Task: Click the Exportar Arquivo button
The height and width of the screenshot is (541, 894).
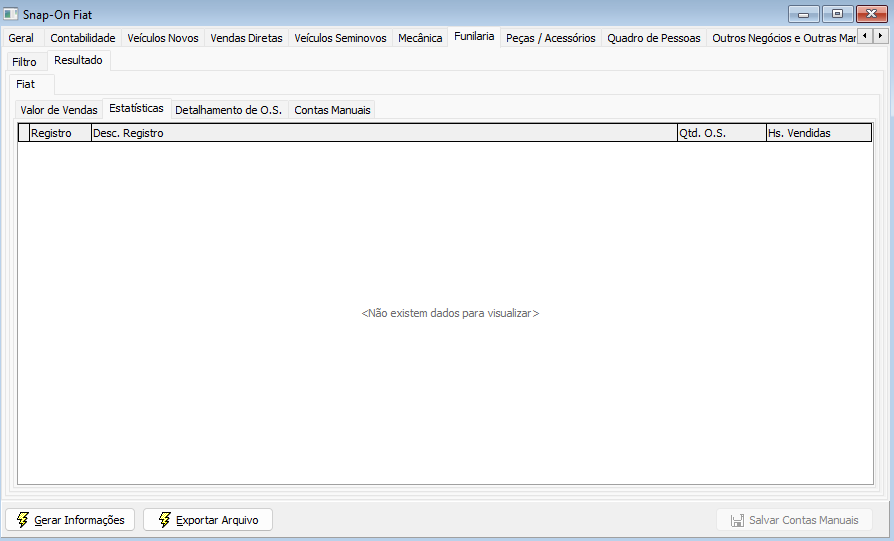Action: [x=208, y=519]
